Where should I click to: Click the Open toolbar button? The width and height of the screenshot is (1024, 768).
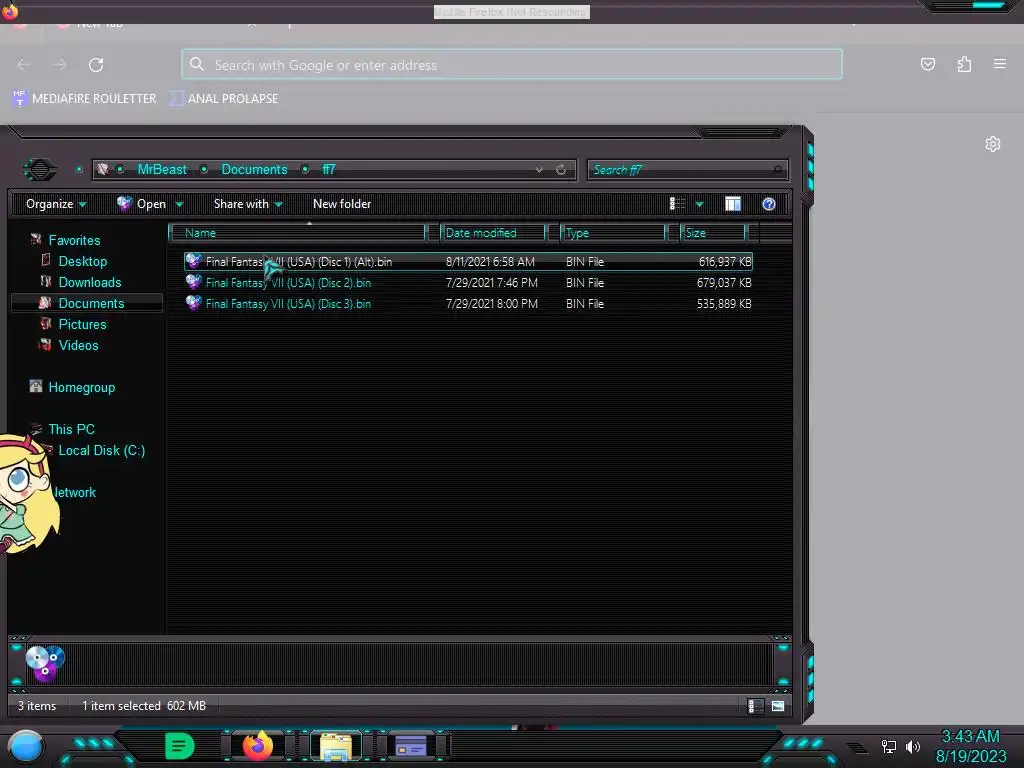(142, 204)
